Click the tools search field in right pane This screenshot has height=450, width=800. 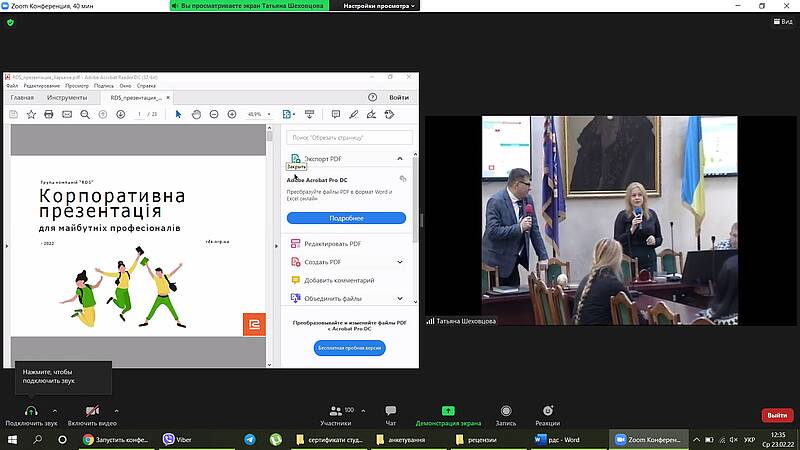[349, 137]
